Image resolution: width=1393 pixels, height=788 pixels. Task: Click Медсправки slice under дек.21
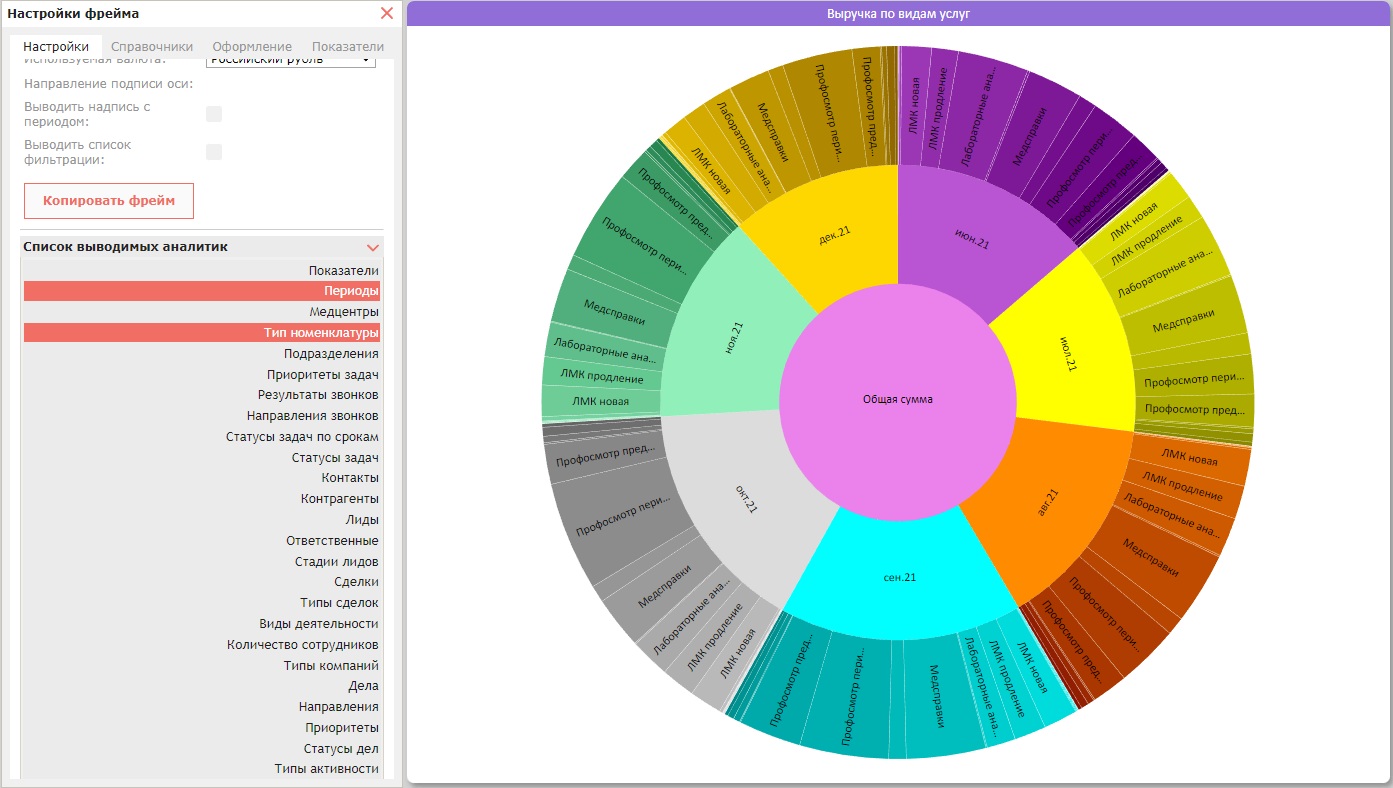pos(776,134)
